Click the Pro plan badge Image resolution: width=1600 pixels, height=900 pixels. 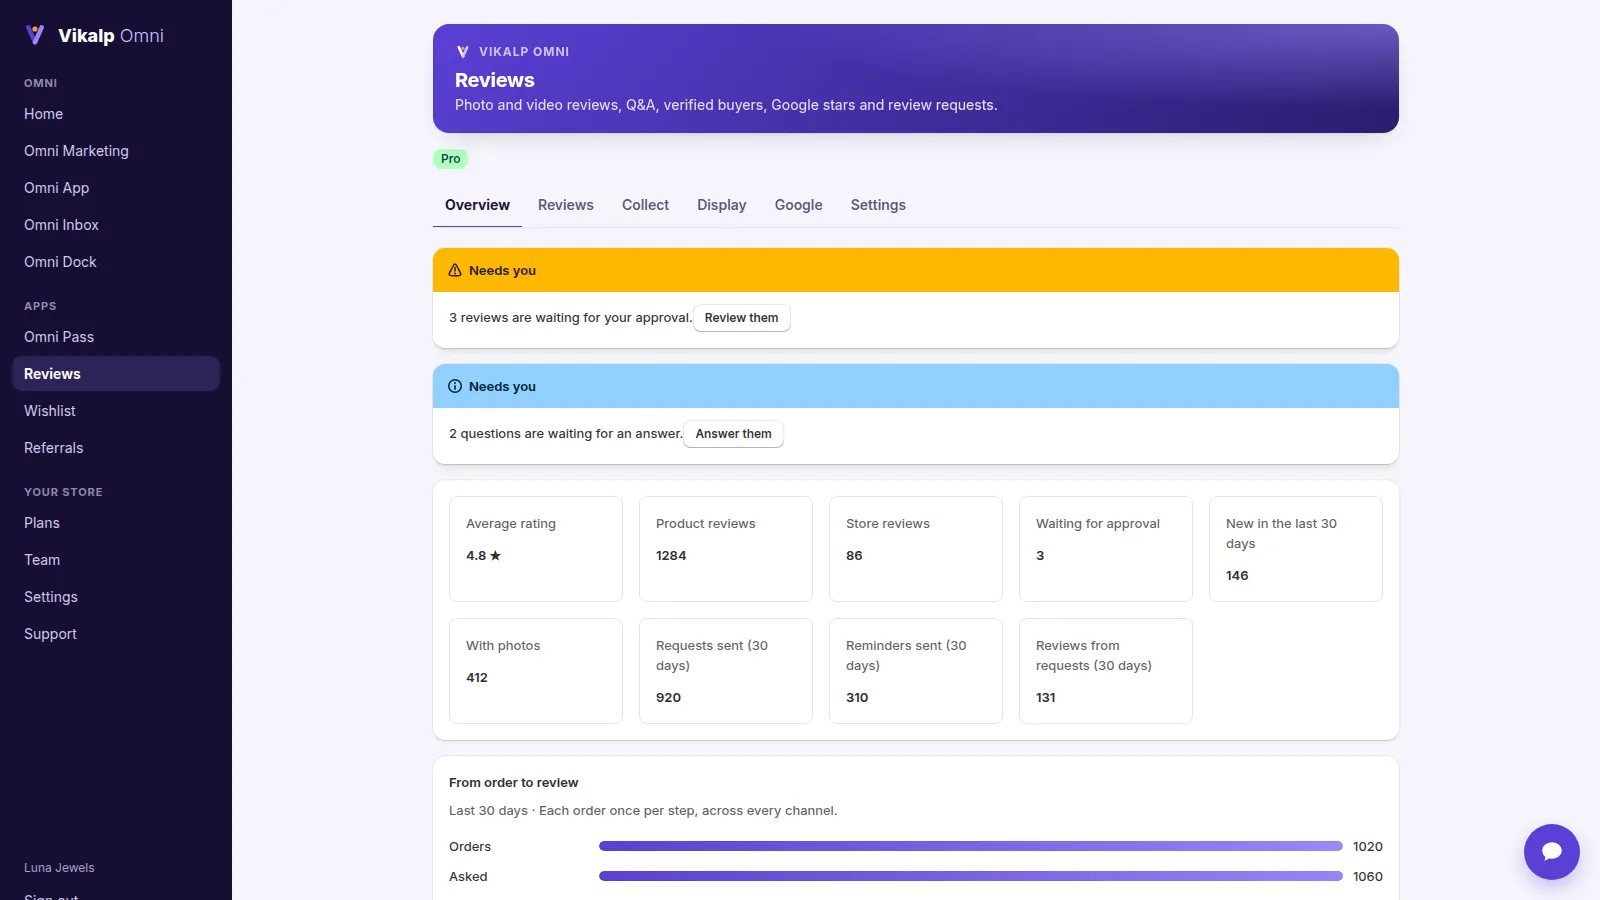point(450,159)
